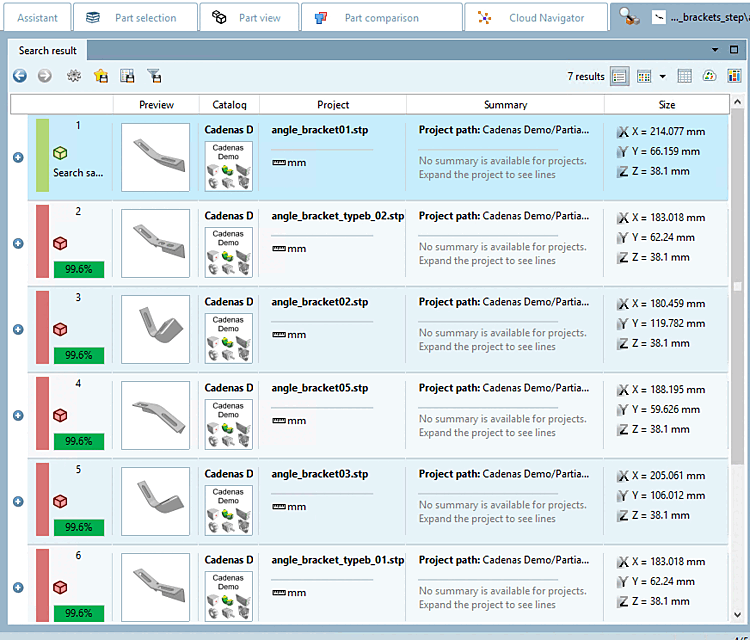
Task: Expand the angle_bracket05.stp result row
Action: pyautogui.click(x=18, y=415)
